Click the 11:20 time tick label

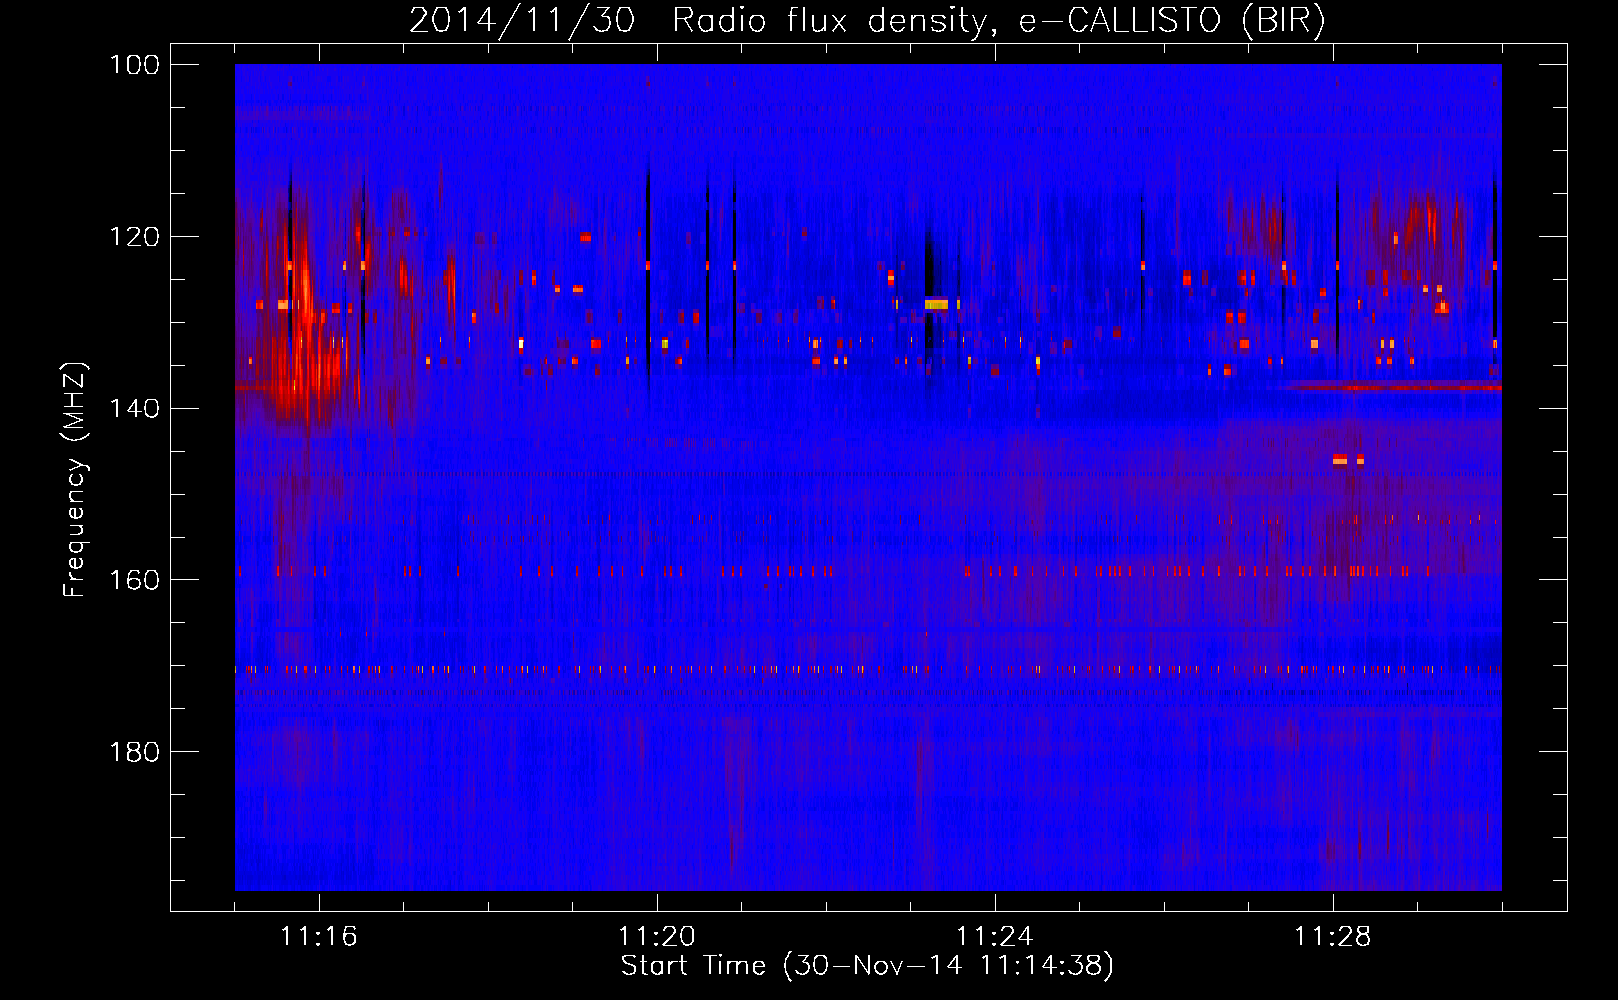pyautogui.click(x=657, y=937)
